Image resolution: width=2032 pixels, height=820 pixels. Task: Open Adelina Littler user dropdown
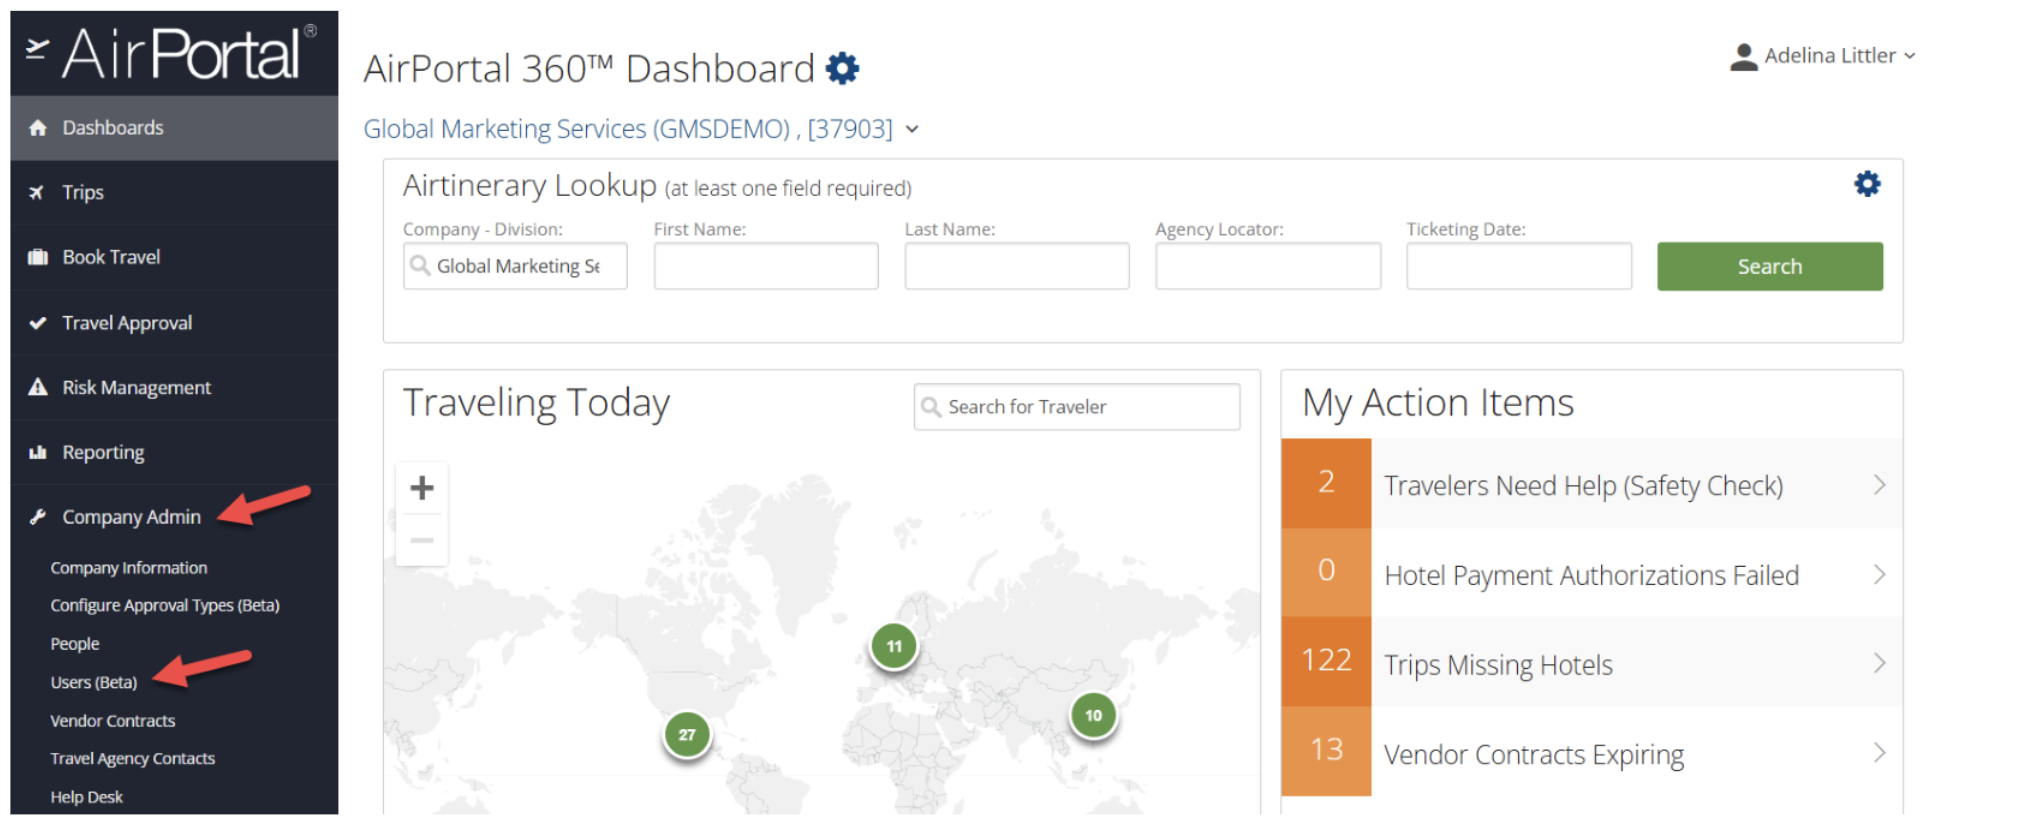click(x=1824, y=56)
